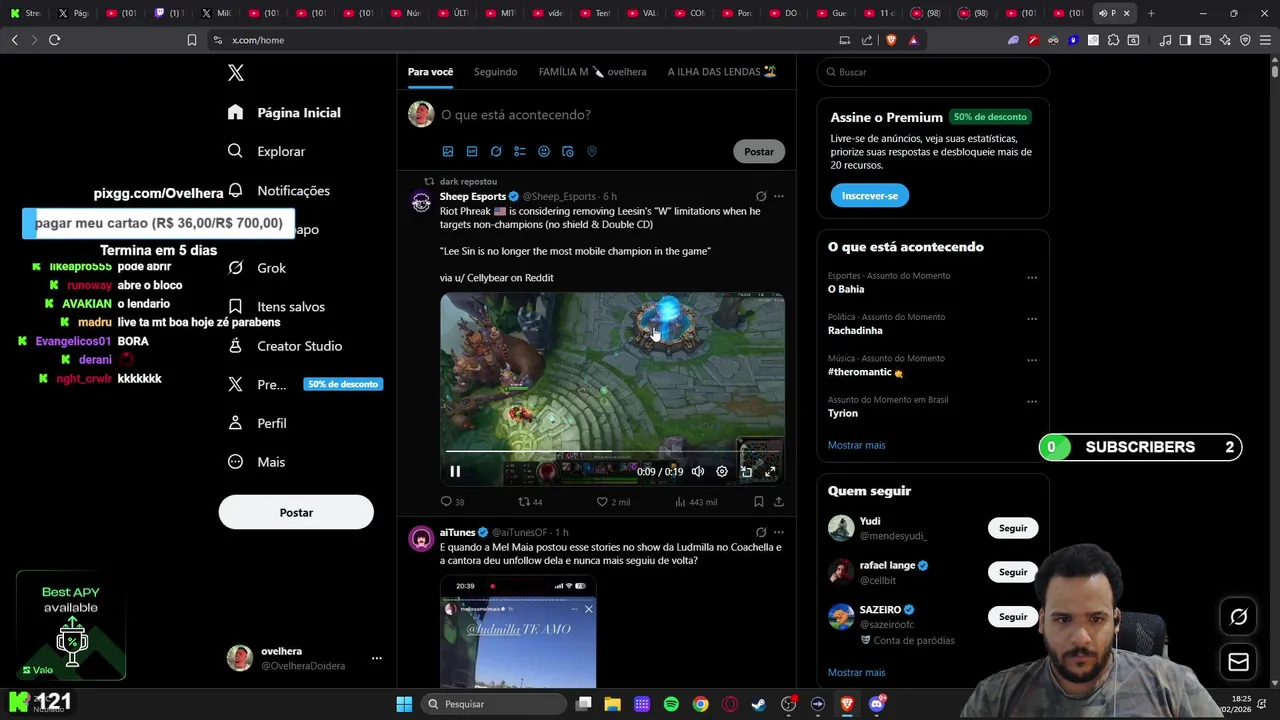Enter video fullscreen mode
1280x720 pixels.
[x=770, y=472]
